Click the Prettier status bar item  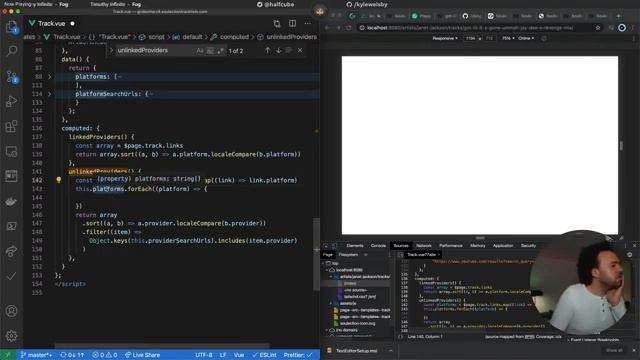pos(298,355)
